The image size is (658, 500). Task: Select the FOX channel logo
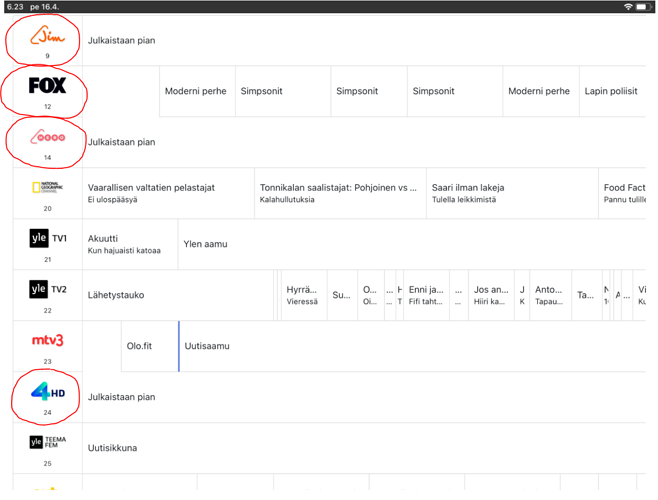[47, 87]
